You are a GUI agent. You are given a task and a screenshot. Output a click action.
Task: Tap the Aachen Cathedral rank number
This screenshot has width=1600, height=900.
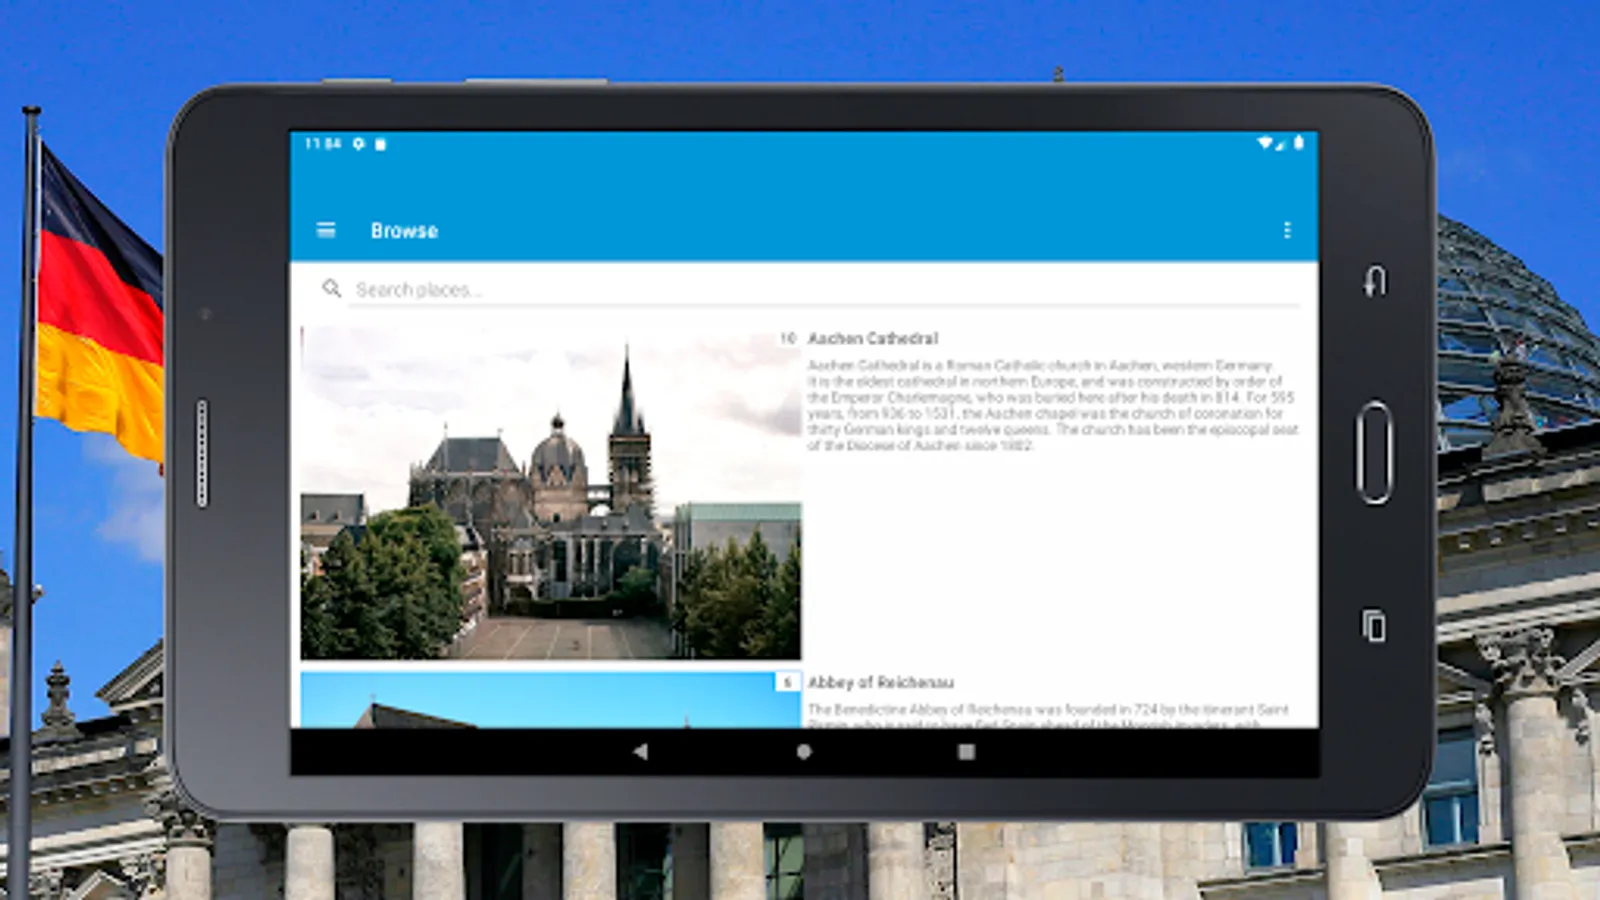pyautogui.click(x=788, y=338)
